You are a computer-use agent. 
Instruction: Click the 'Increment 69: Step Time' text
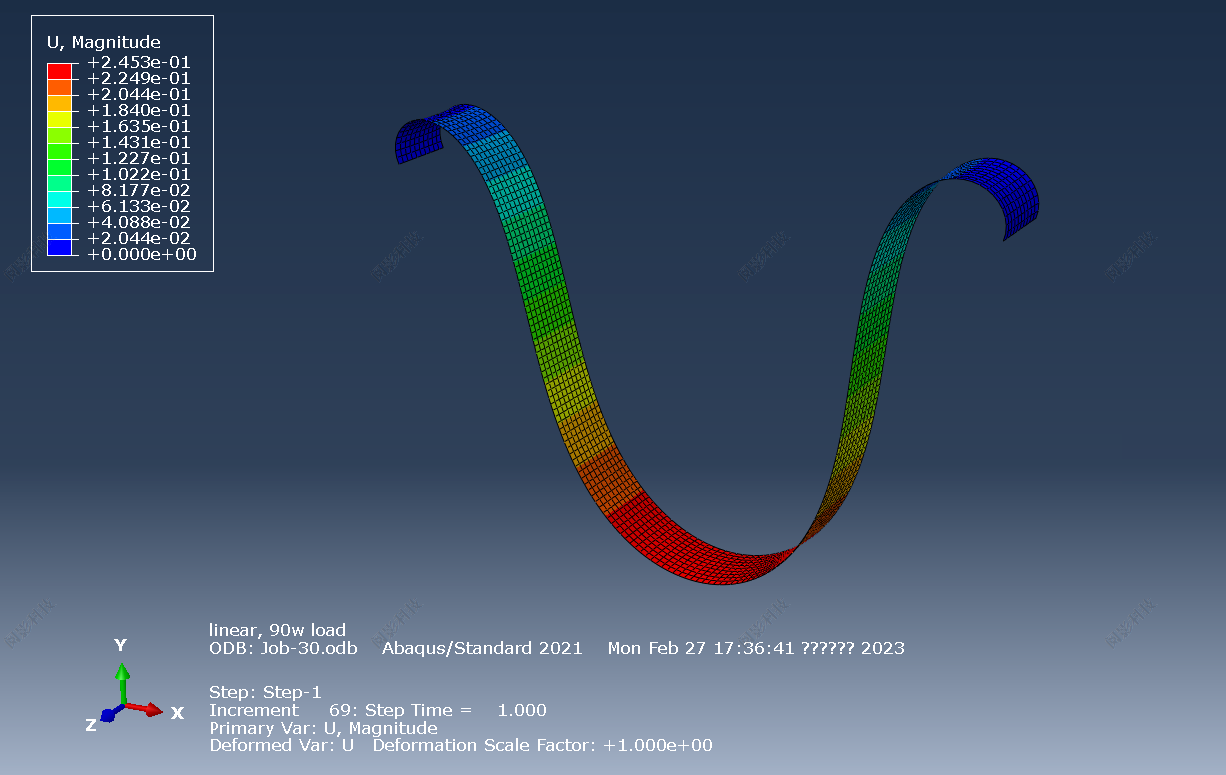[320, 710]
